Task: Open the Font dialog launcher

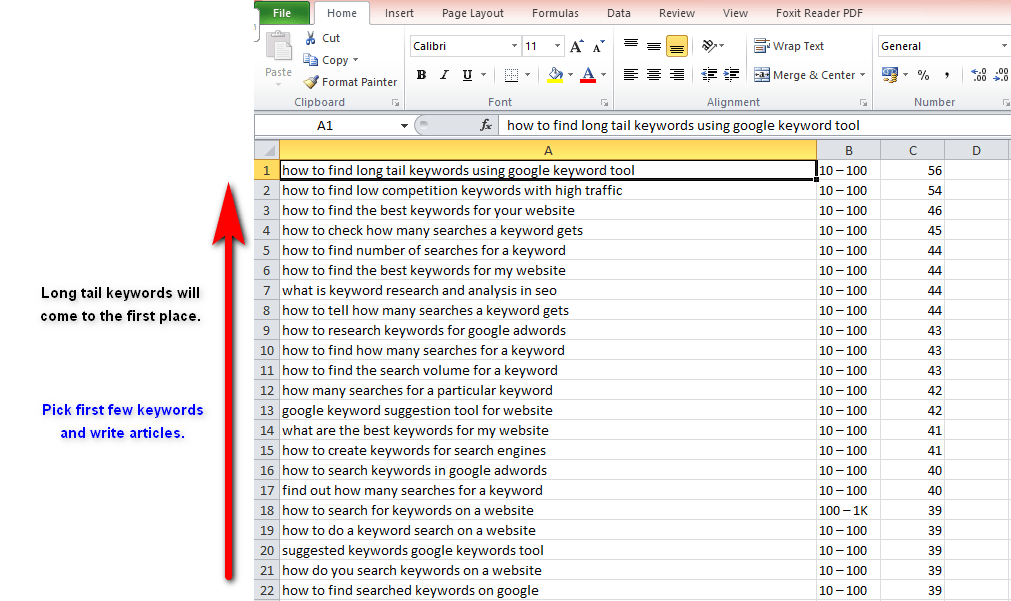Action: [604, 103]
